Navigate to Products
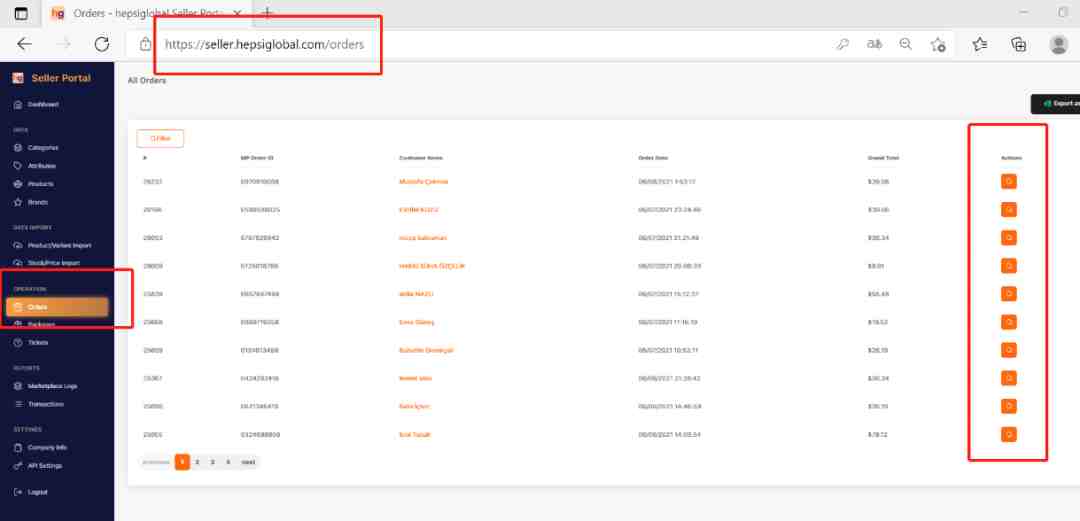1080x521 pixels. 34,184
